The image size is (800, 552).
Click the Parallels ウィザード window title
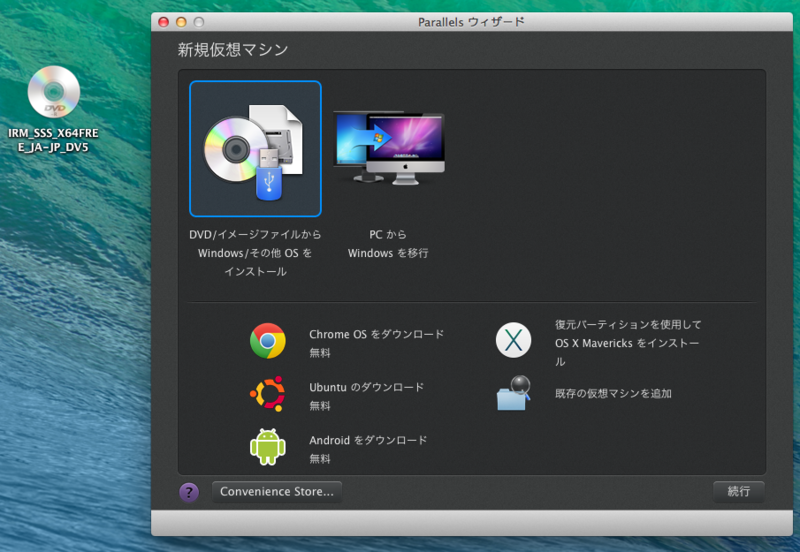pos(471,22)
